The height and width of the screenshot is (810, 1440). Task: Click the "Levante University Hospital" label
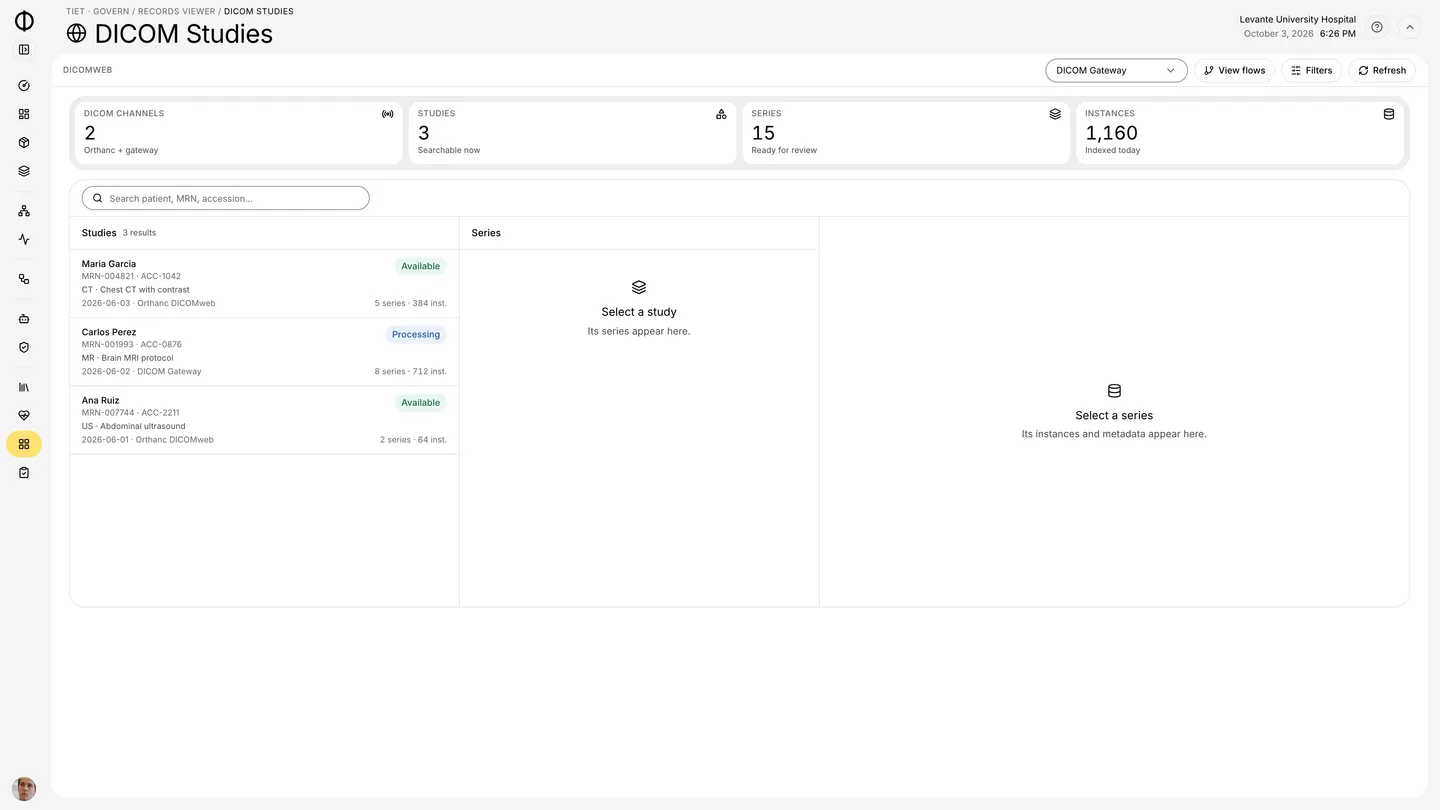(1298, 19)
